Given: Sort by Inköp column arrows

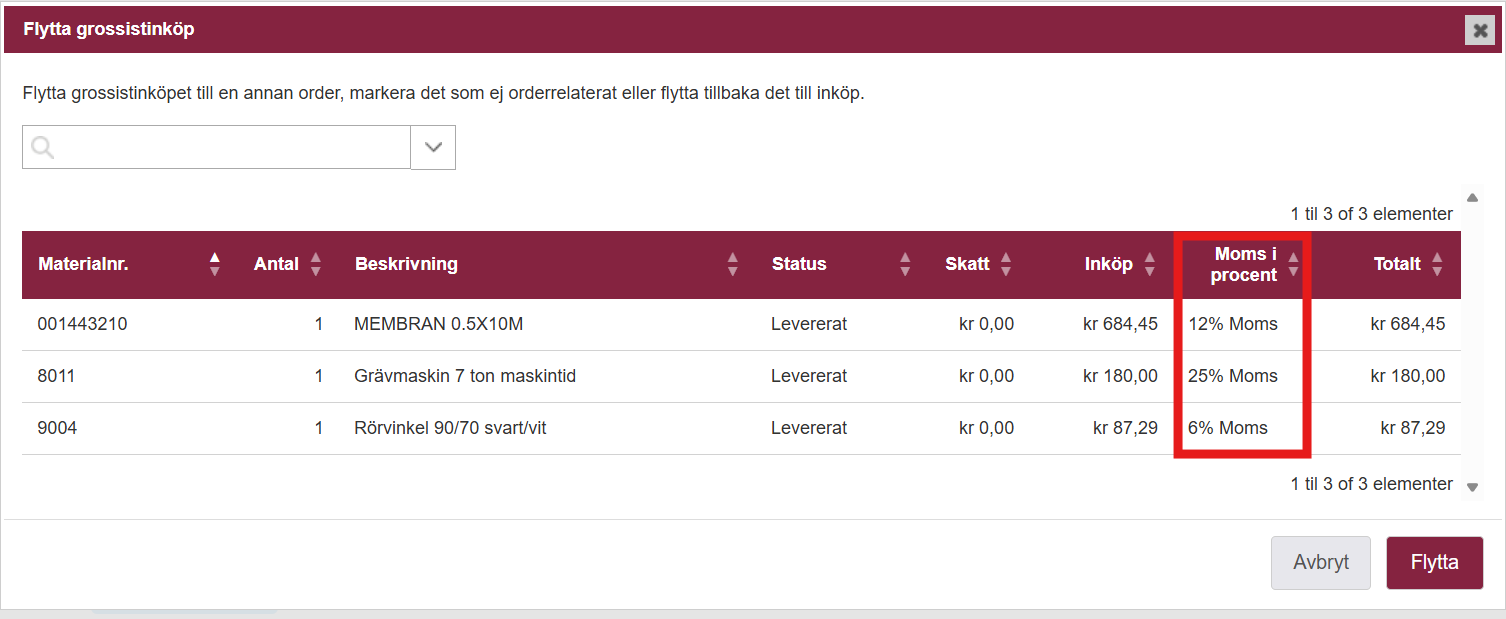Looking at the screenshot, I should pos(1150,264).
